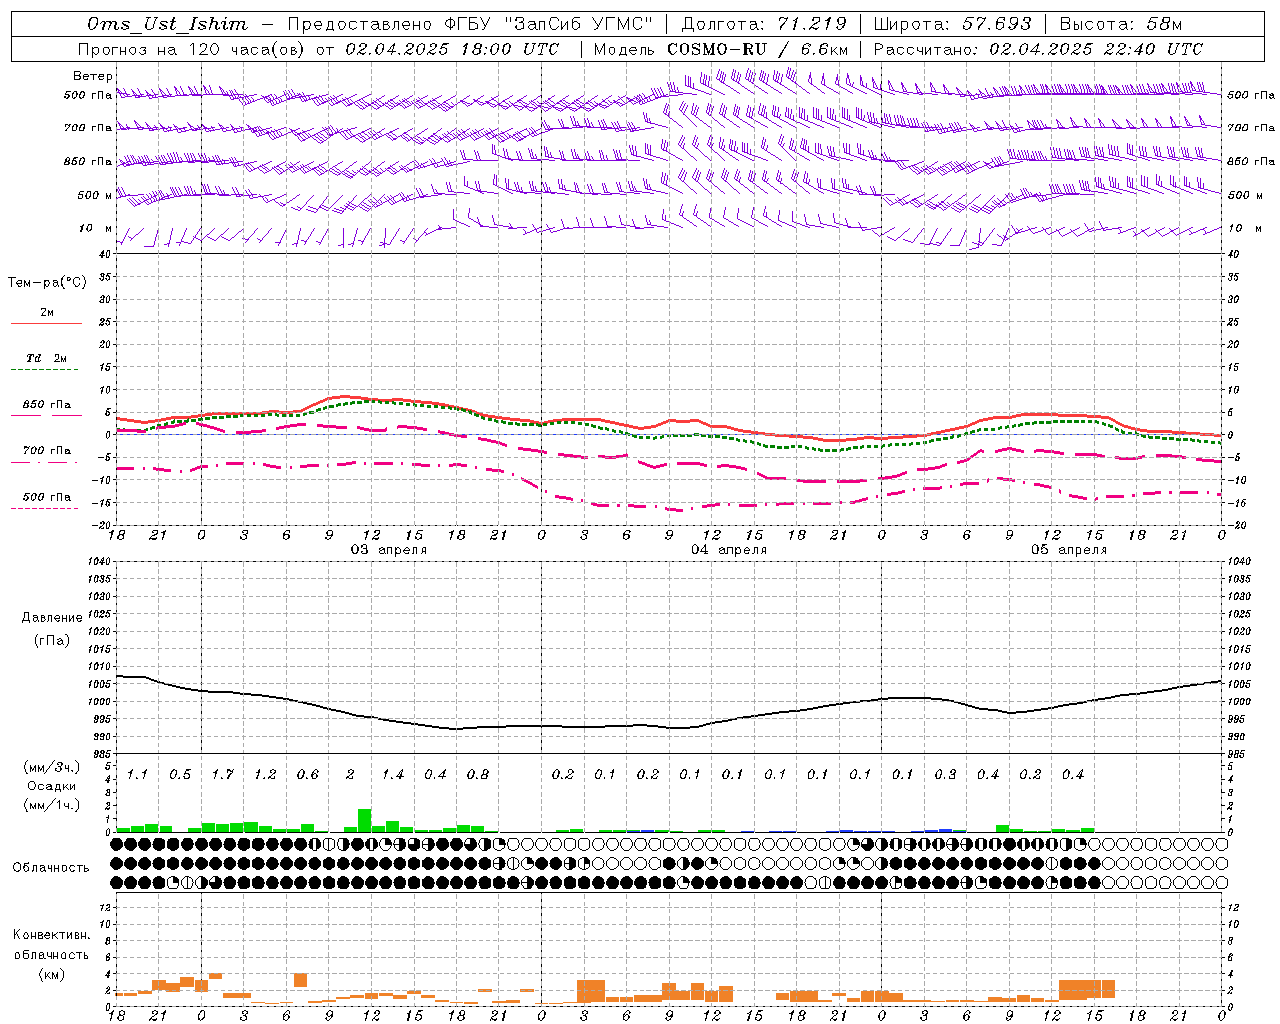The width and height of the screenshot is (1280, 1024).
Task: Click the Облачность cloud cover label
Action: pyautogui.click(x=51, y=868)
